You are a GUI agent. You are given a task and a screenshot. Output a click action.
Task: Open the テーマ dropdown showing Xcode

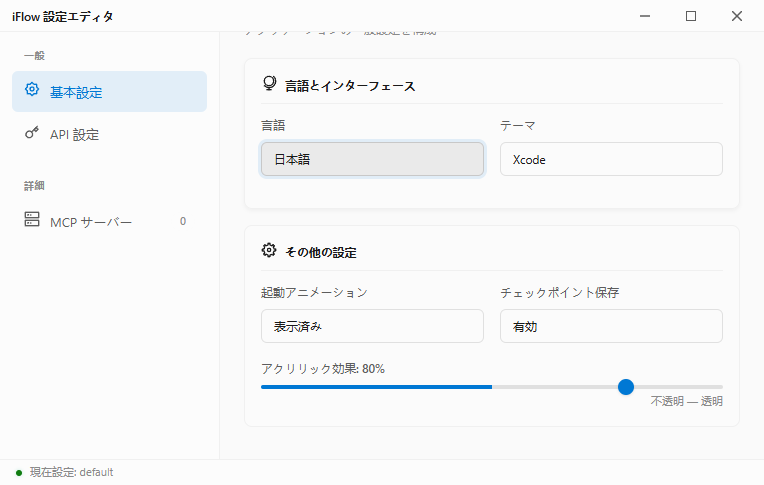pyautogui.click(x=611, y=159)
